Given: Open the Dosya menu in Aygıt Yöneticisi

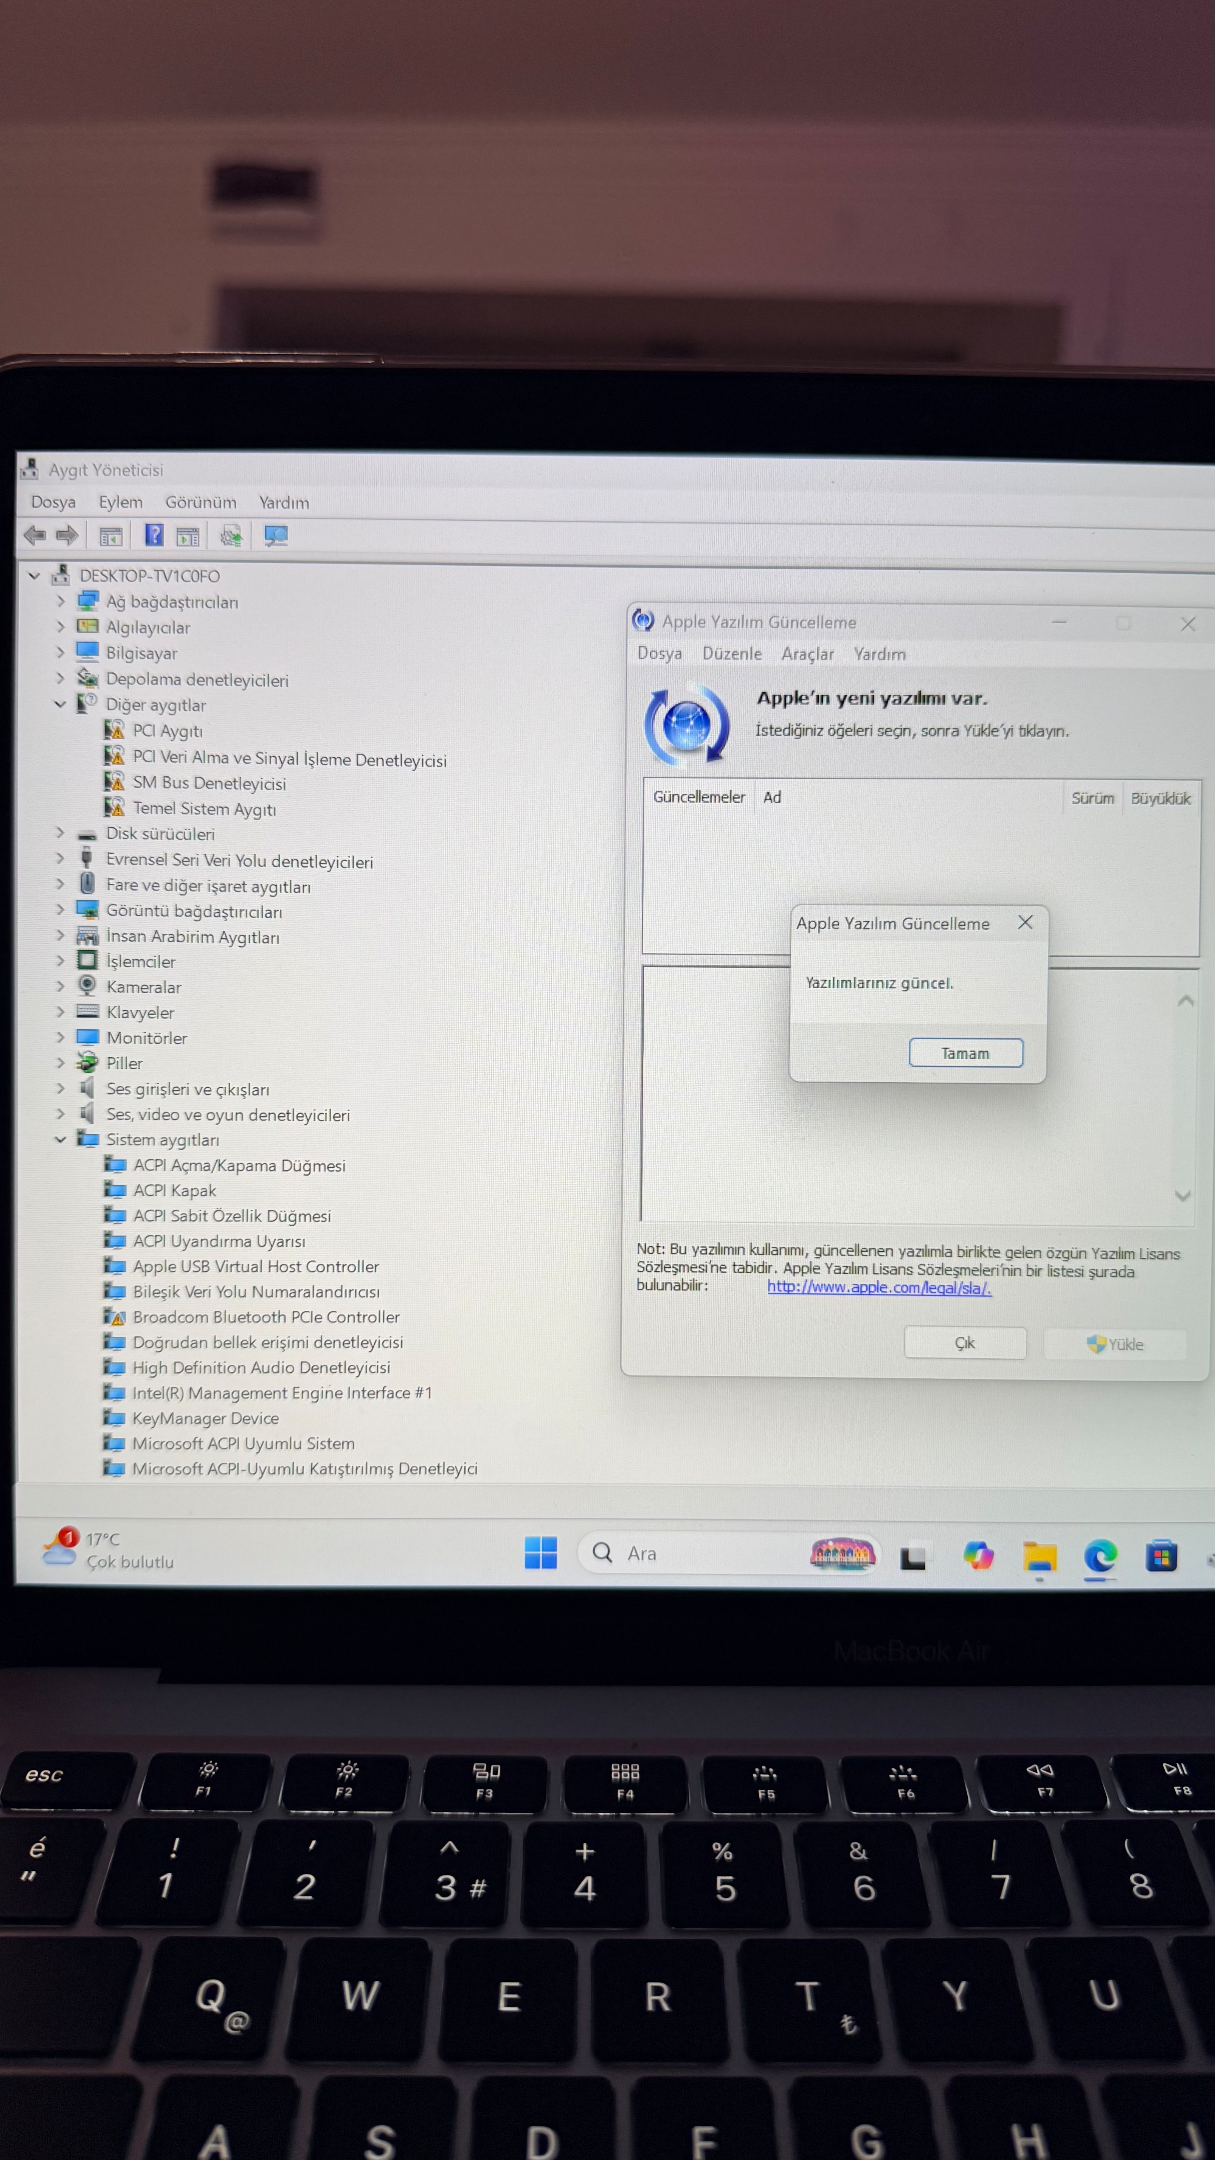Looking at the screenshot, I should [x=53, y=502].
